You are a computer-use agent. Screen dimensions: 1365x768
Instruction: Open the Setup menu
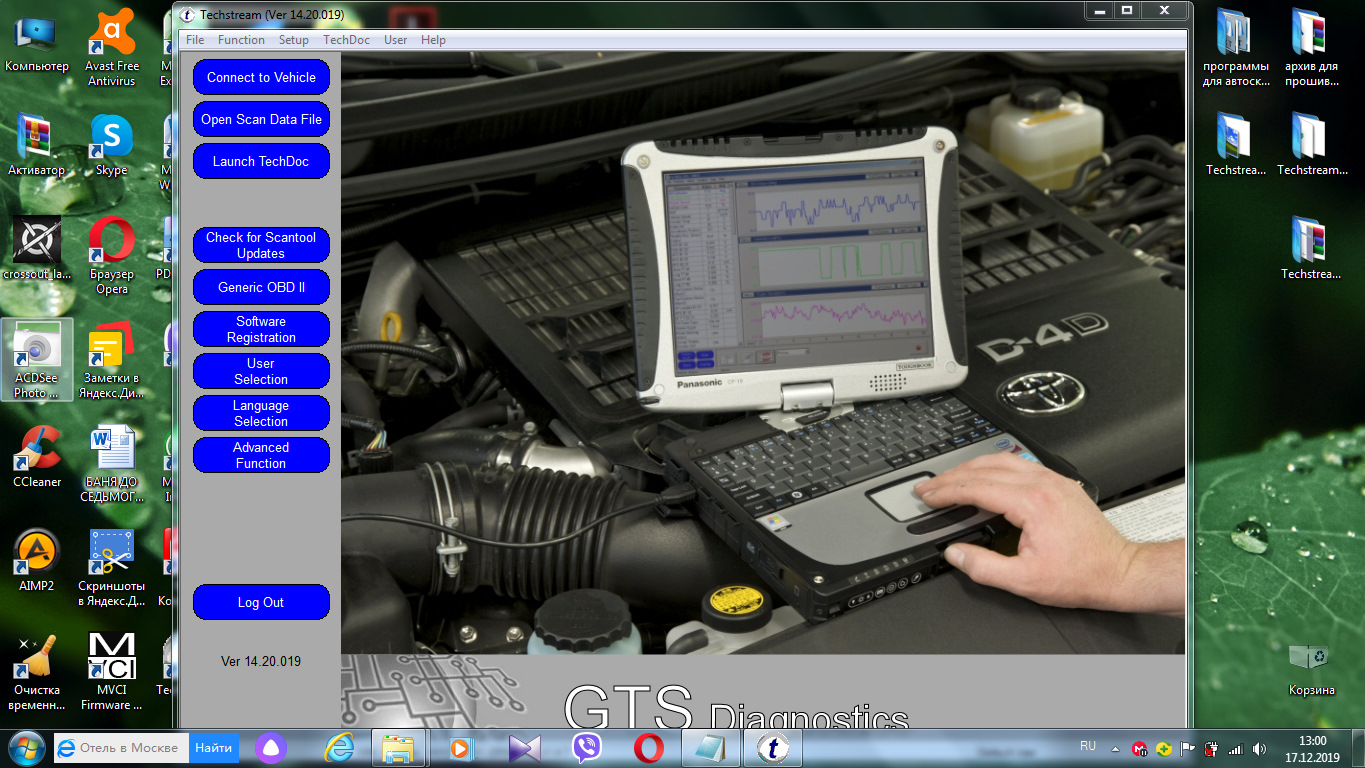293,40
